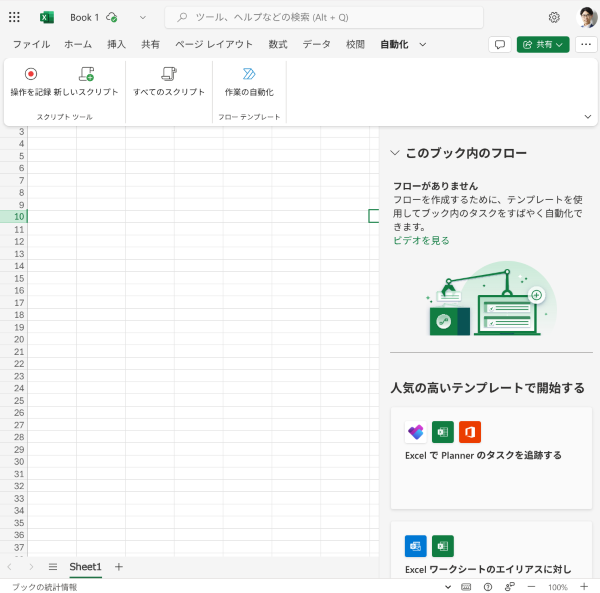Open Excel ワークシートのエイリアス template card
This screenshot has width=600, height=593.
click(x=491, y=549)
